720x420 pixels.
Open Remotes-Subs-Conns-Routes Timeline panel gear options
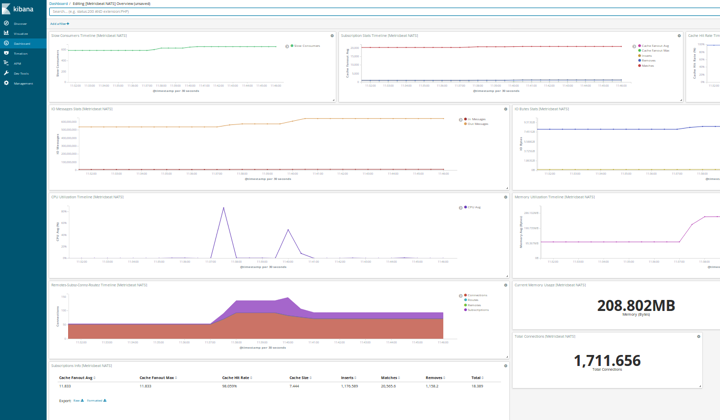click(506, 285)
